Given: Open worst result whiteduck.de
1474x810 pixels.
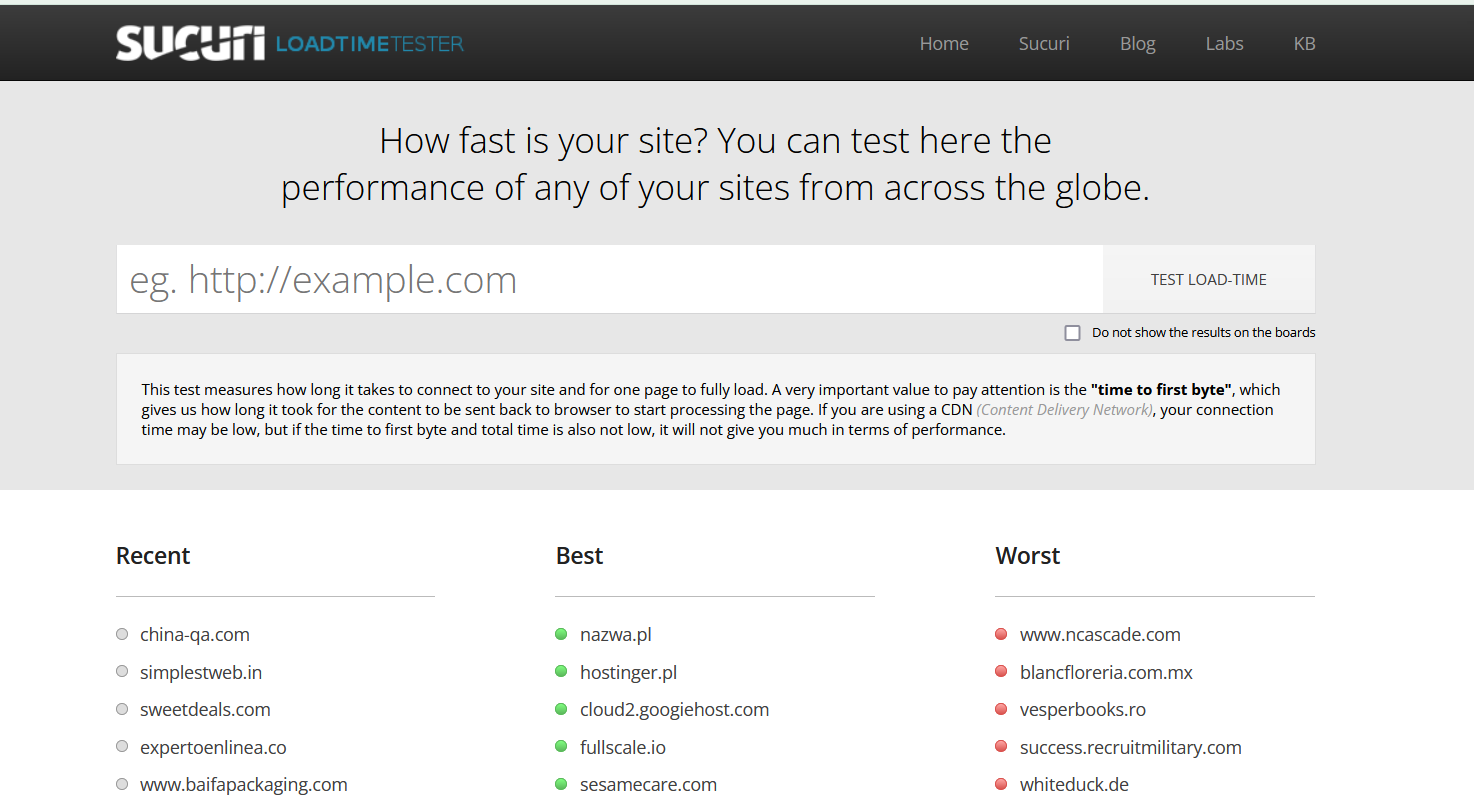Looking at the screenshot, I should [x=1074, y=784].
